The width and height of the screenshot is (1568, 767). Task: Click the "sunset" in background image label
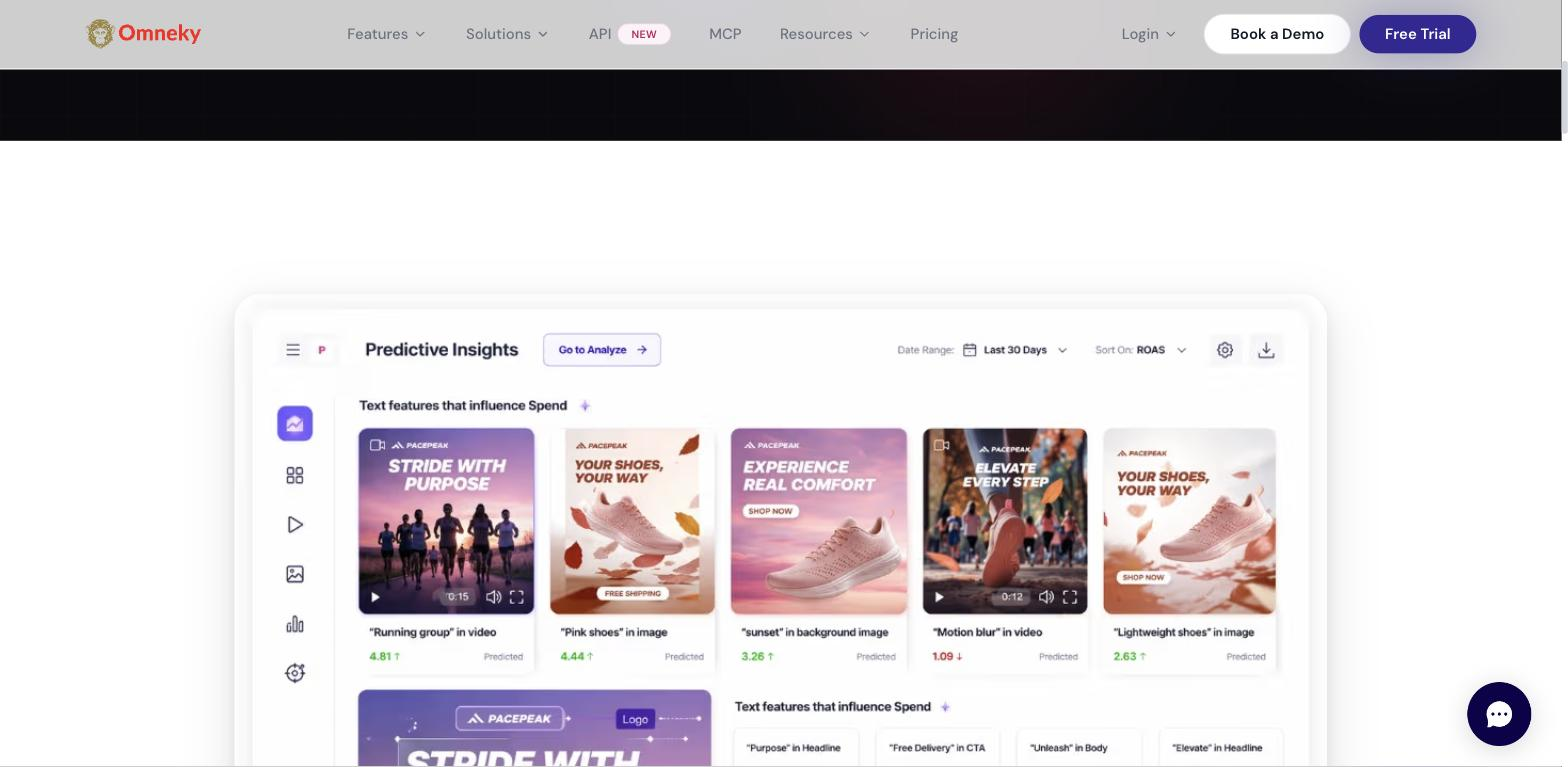(815, 632)
